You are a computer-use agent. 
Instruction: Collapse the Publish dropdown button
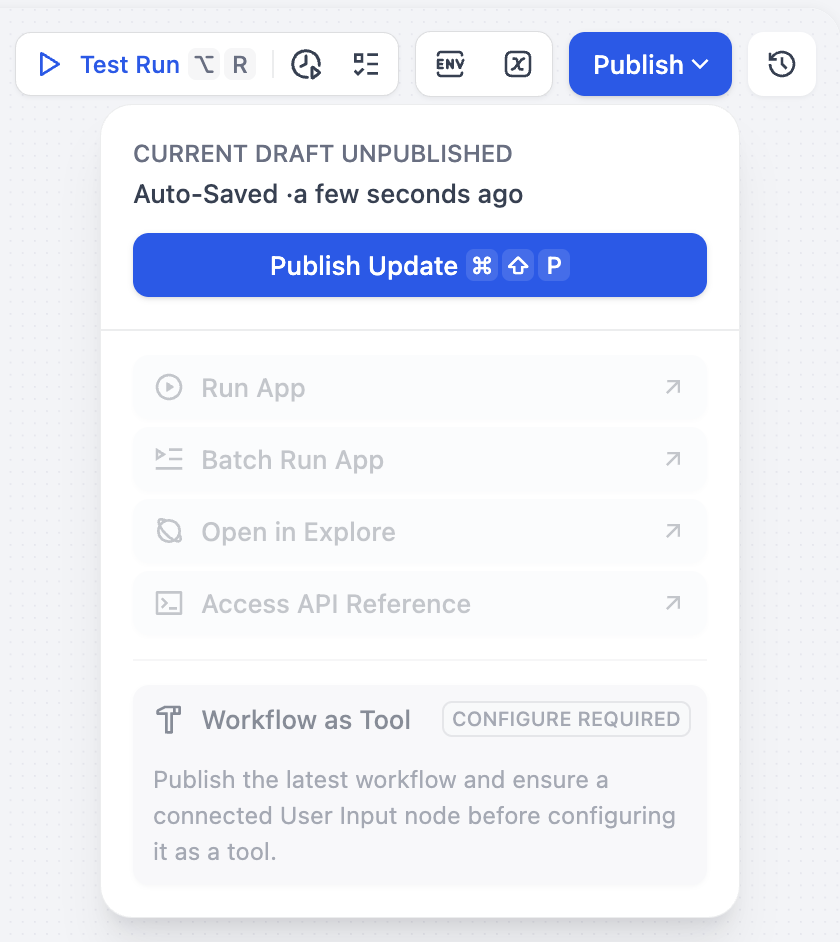(650, 64)
